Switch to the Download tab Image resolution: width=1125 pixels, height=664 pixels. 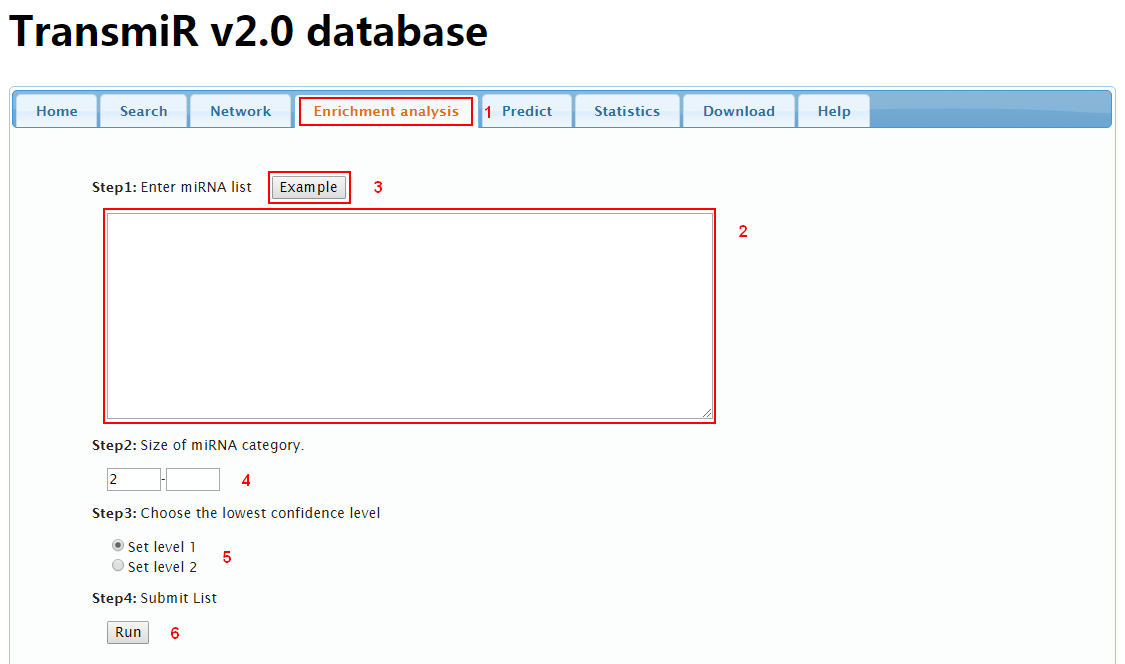pos(739,111)
